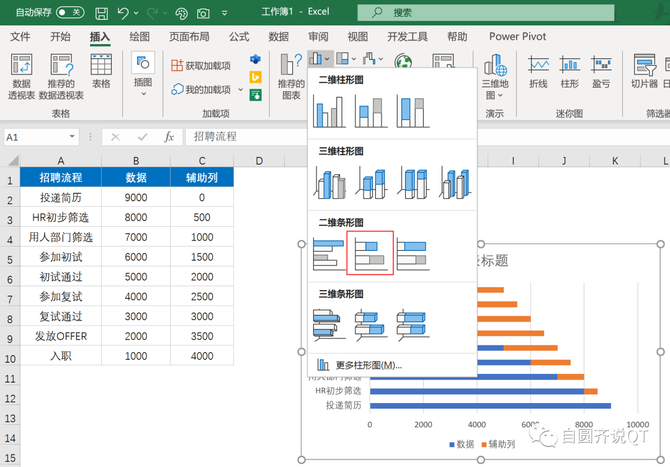
Task: Open the 开发工具 tab
Action: click(408, 37)
